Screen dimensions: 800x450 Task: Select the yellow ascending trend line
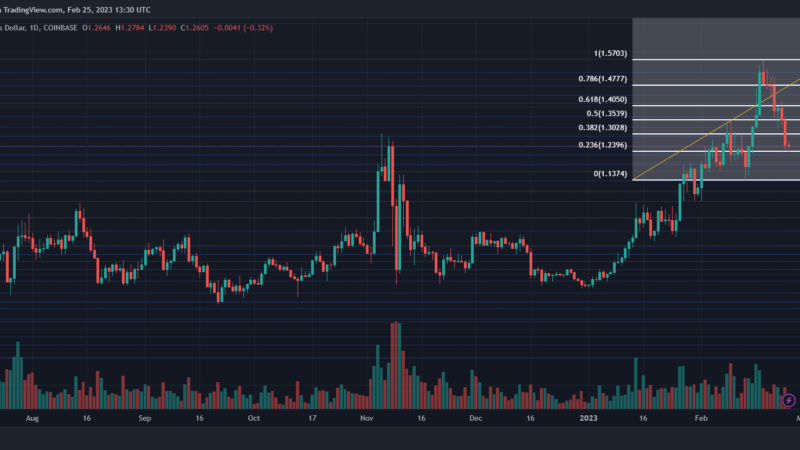(716, 130)
